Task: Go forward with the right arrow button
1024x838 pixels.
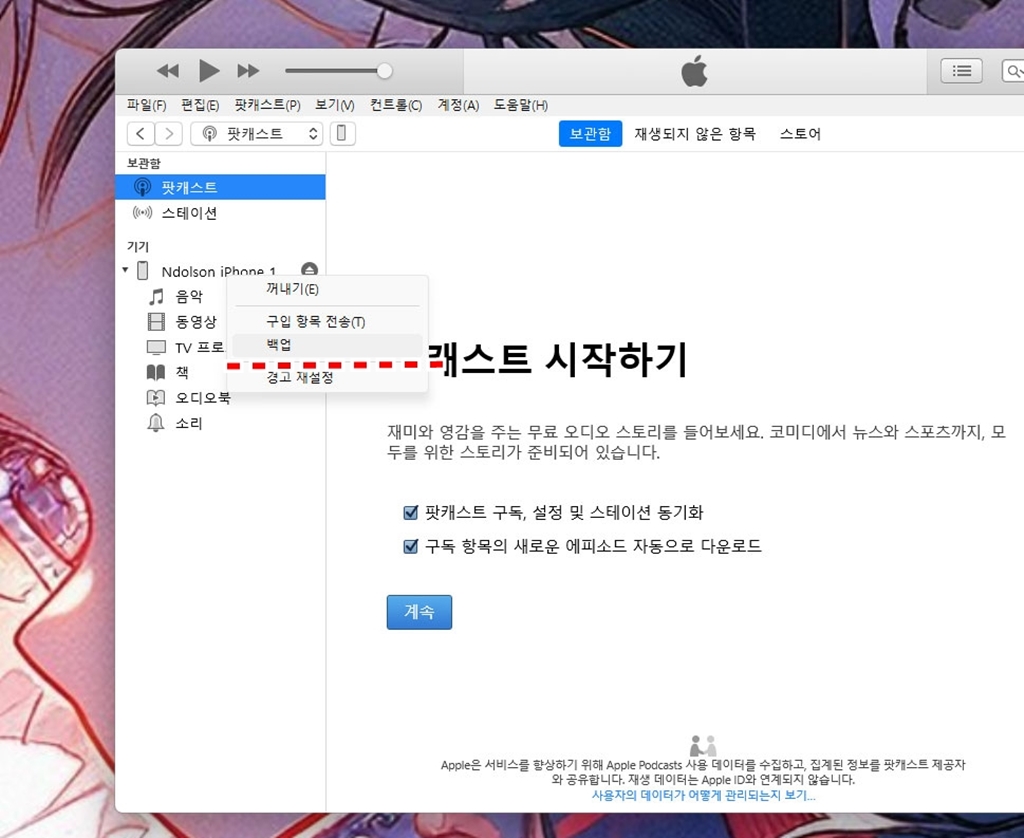Action: tap(168, 134)
